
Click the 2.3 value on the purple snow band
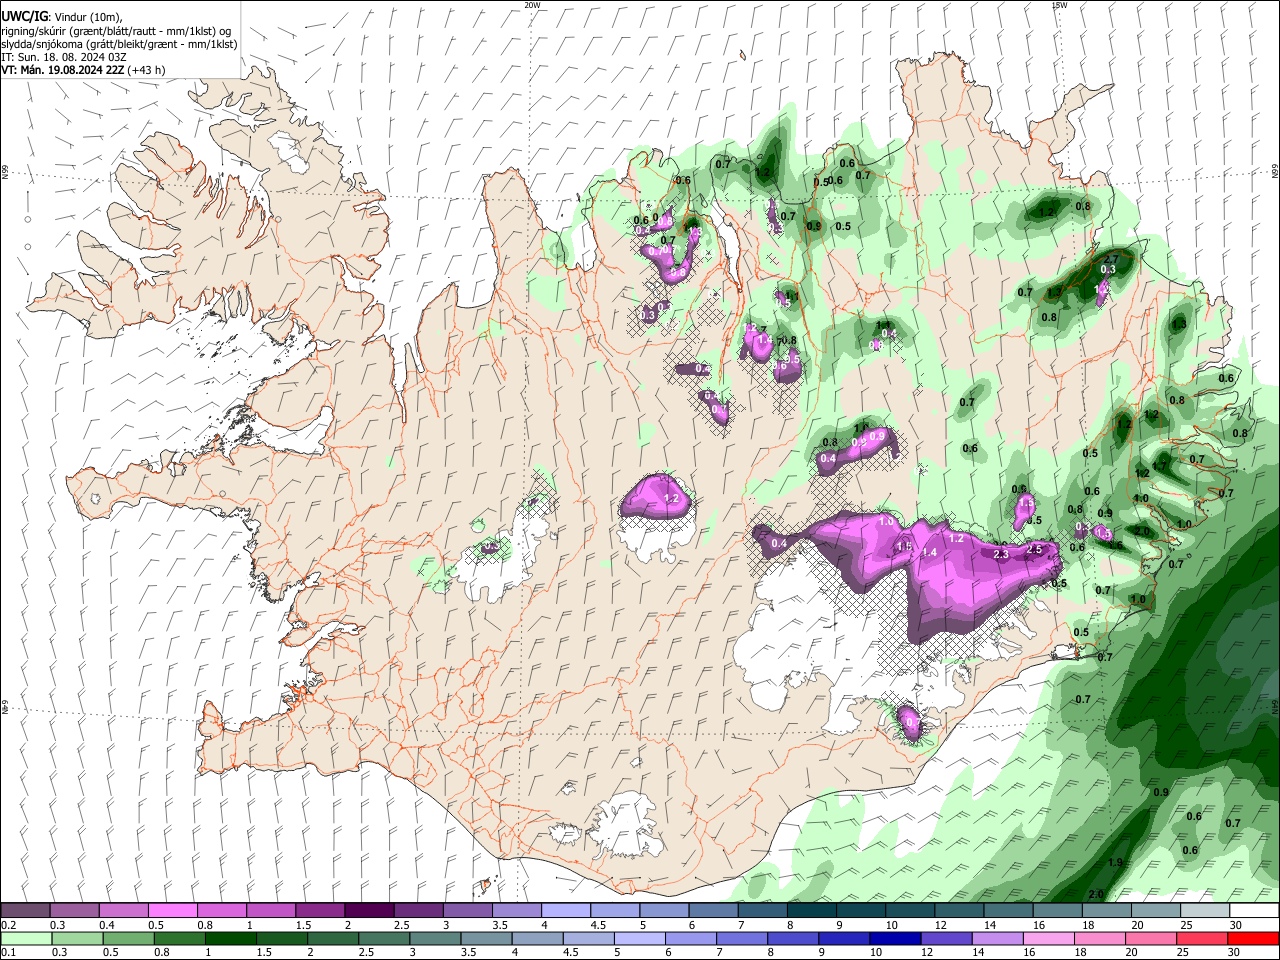pyautogui.click(x=1001, y=554)
